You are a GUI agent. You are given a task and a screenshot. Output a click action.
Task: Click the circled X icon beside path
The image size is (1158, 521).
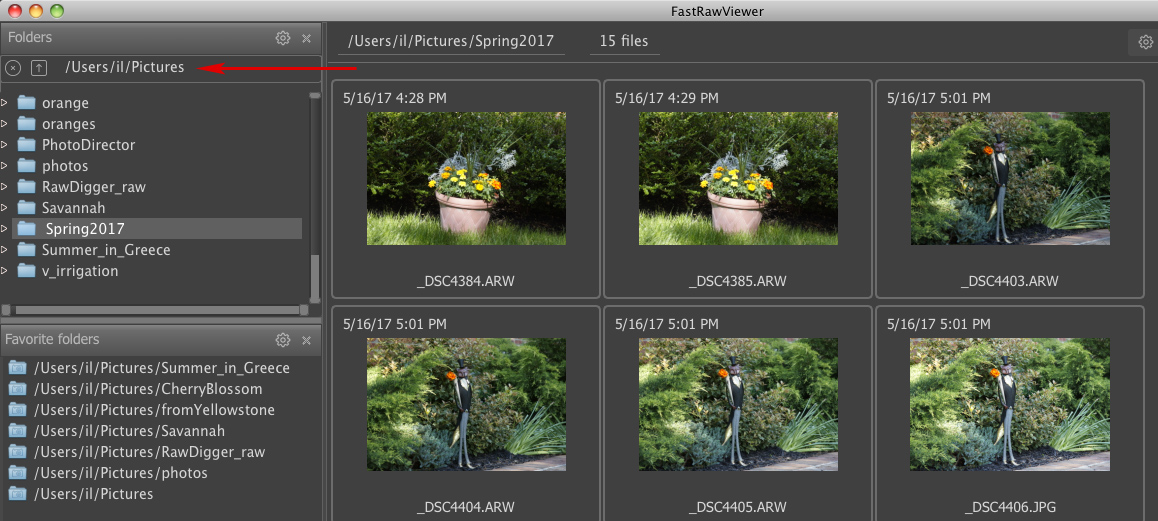tap(13, 68)
